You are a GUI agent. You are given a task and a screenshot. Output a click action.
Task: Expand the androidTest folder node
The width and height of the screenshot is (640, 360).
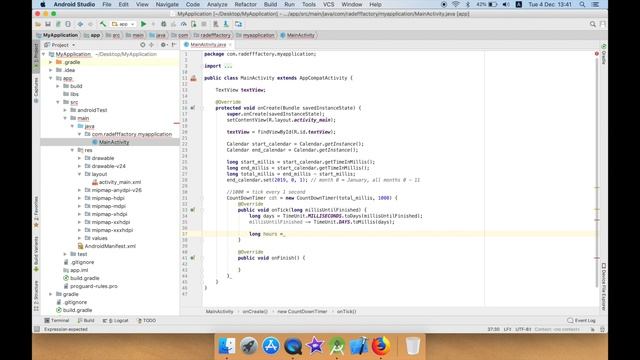pos(65,110)
